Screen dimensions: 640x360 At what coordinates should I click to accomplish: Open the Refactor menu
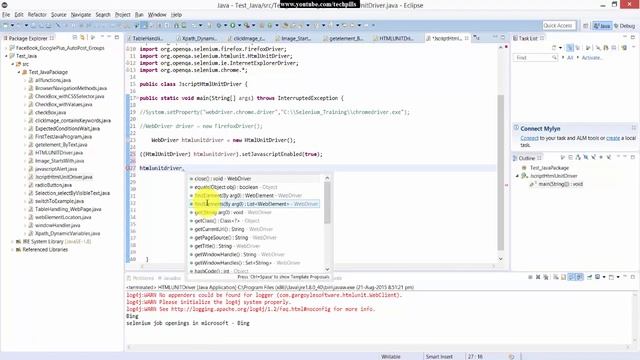pyautogui.click(x=37, y=15)
